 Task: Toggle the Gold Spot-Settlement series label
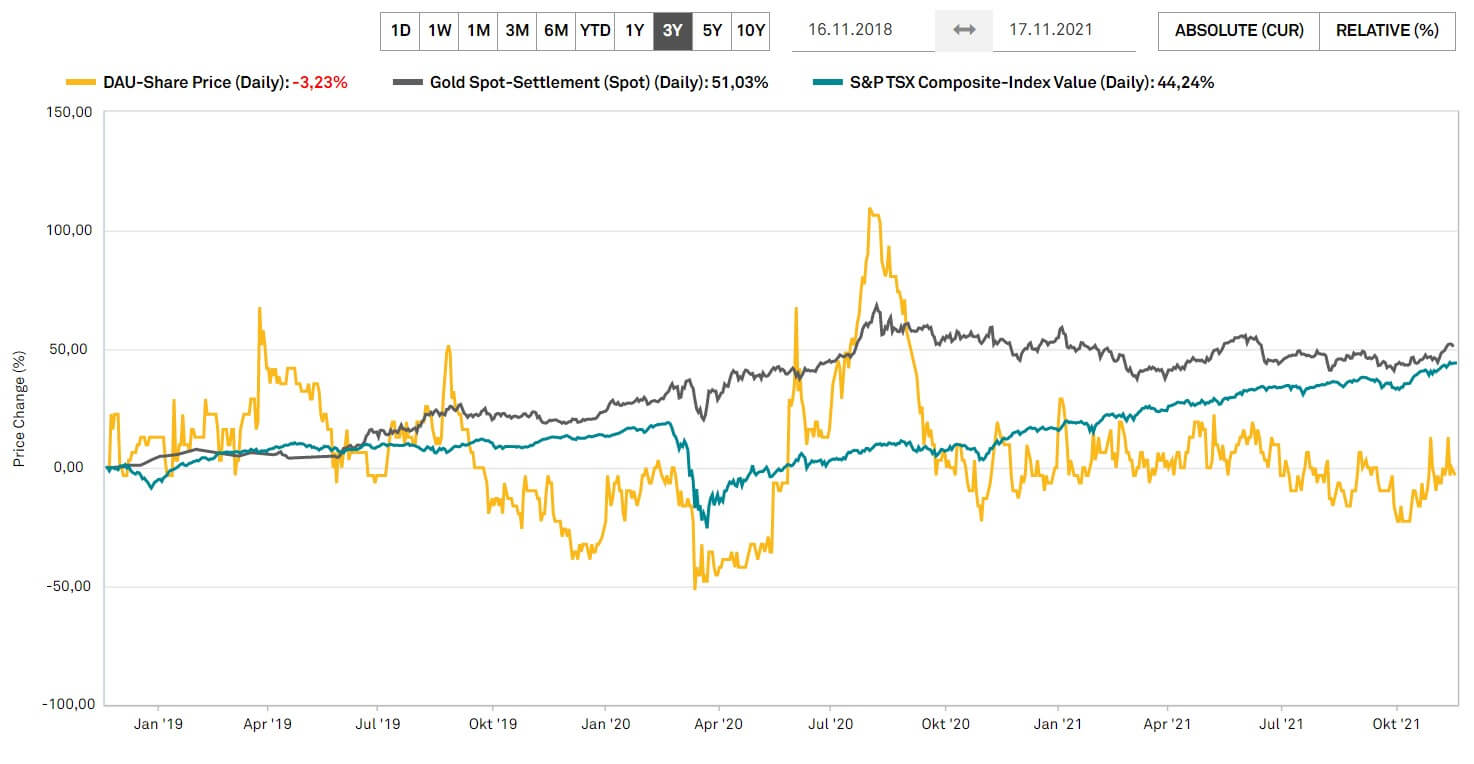(x=598, y=83)
